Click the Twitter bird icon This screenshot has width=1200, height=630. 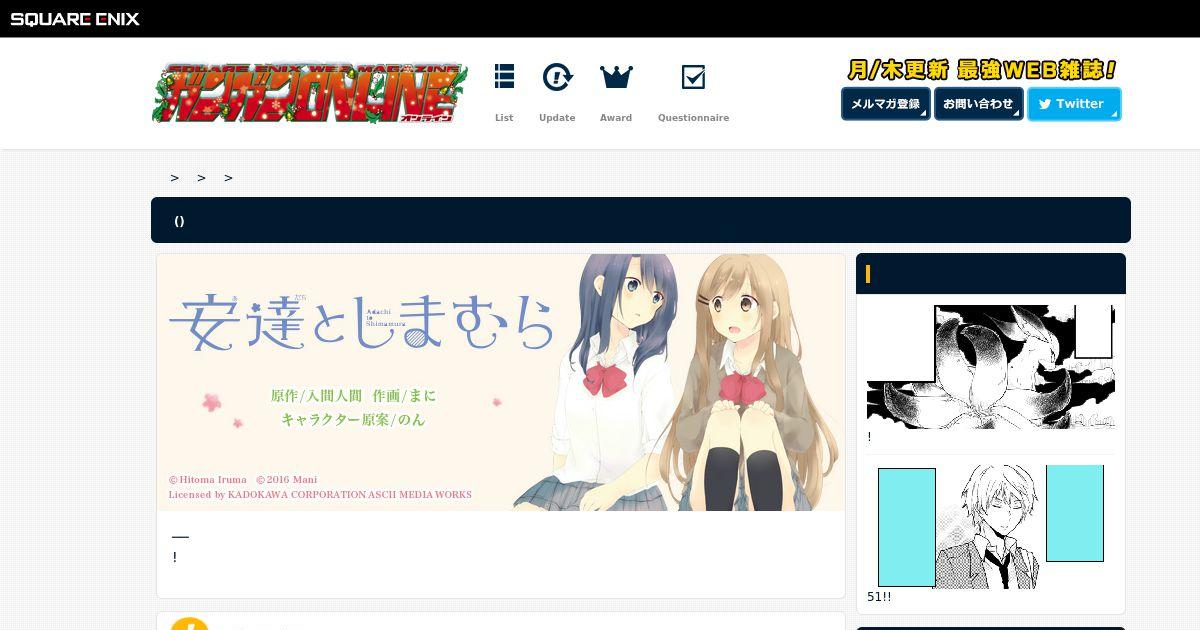(x=1045, y=104)
